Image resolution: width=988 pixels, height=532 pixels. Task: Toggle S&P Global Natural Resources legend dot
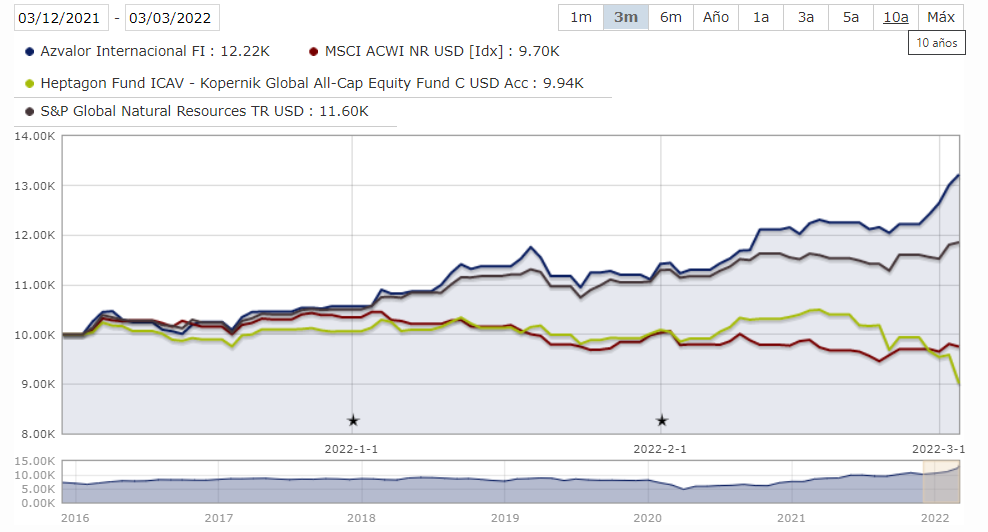tap(28, 112)
